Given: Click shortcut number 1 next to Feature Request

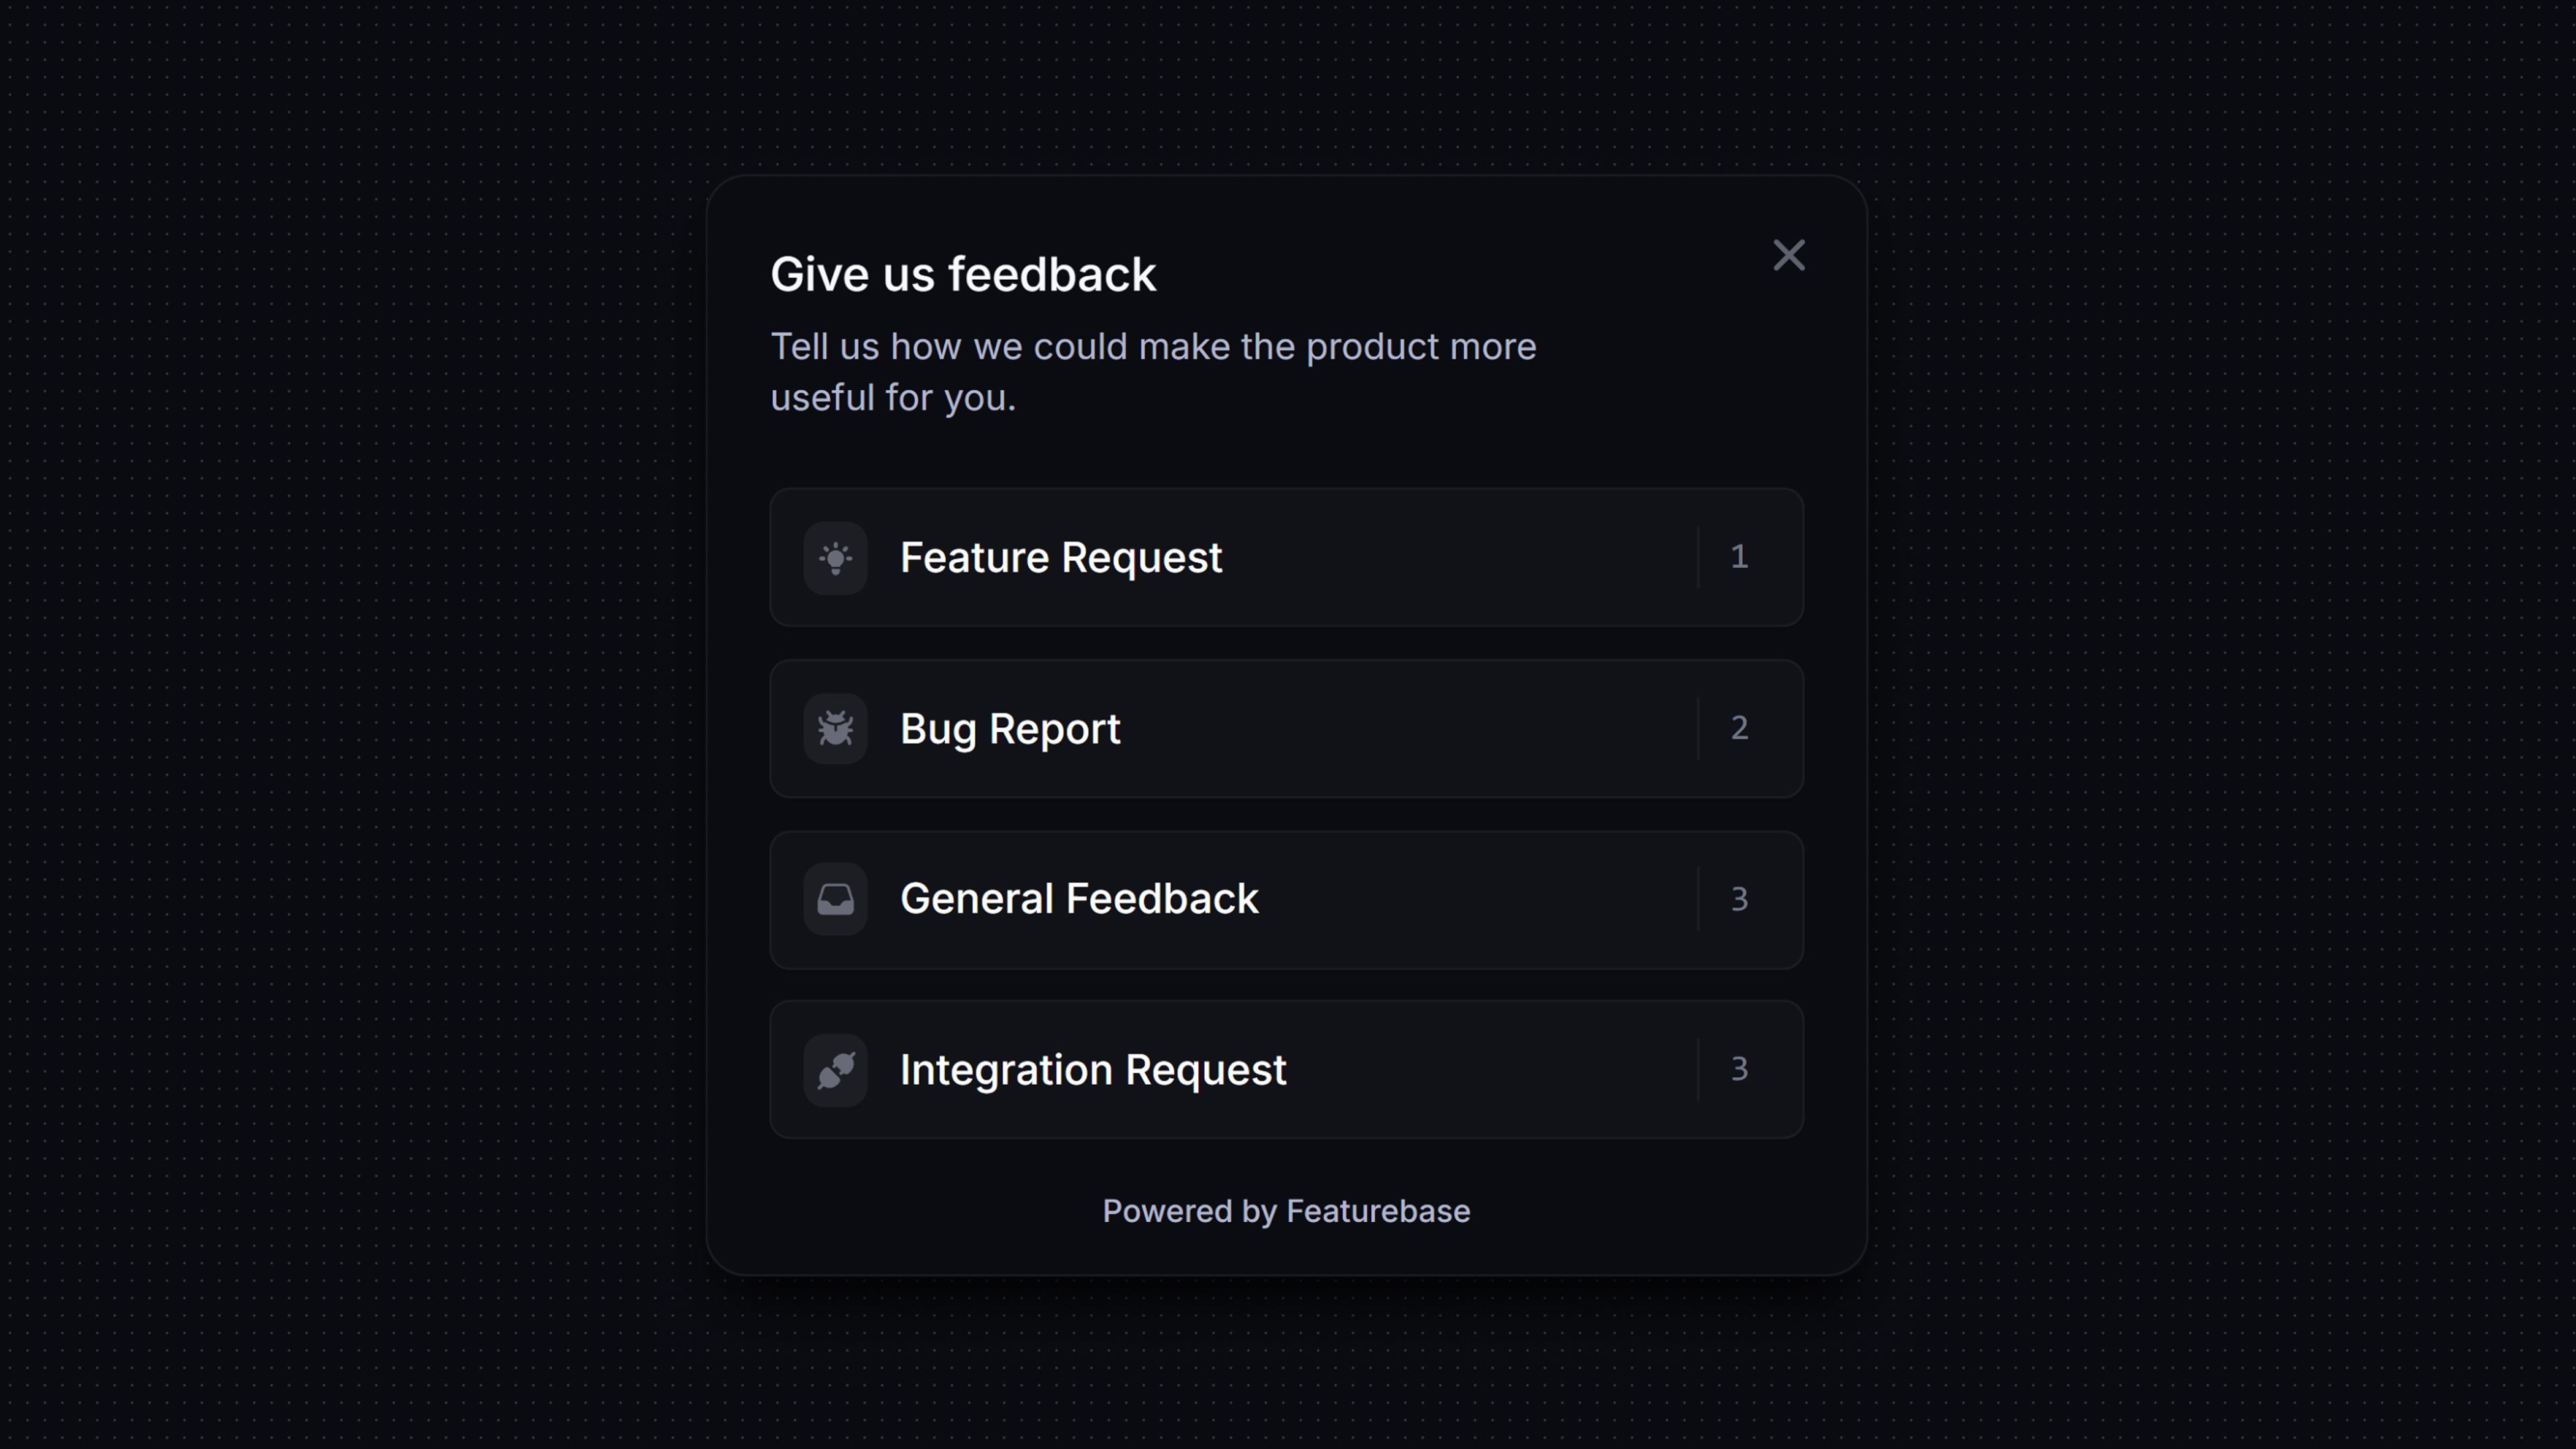Looking at the screenshot, I should tap(1740, 557).
